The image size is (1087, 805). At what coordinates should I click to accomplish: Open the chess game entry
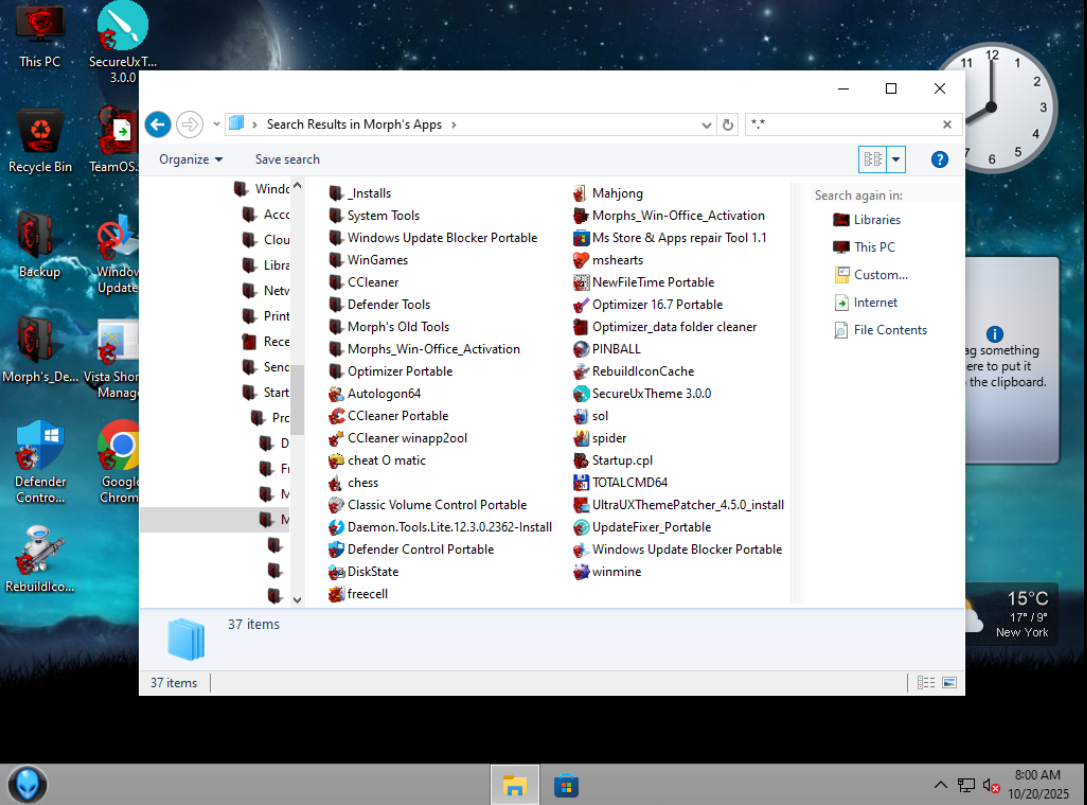point(362,483)
